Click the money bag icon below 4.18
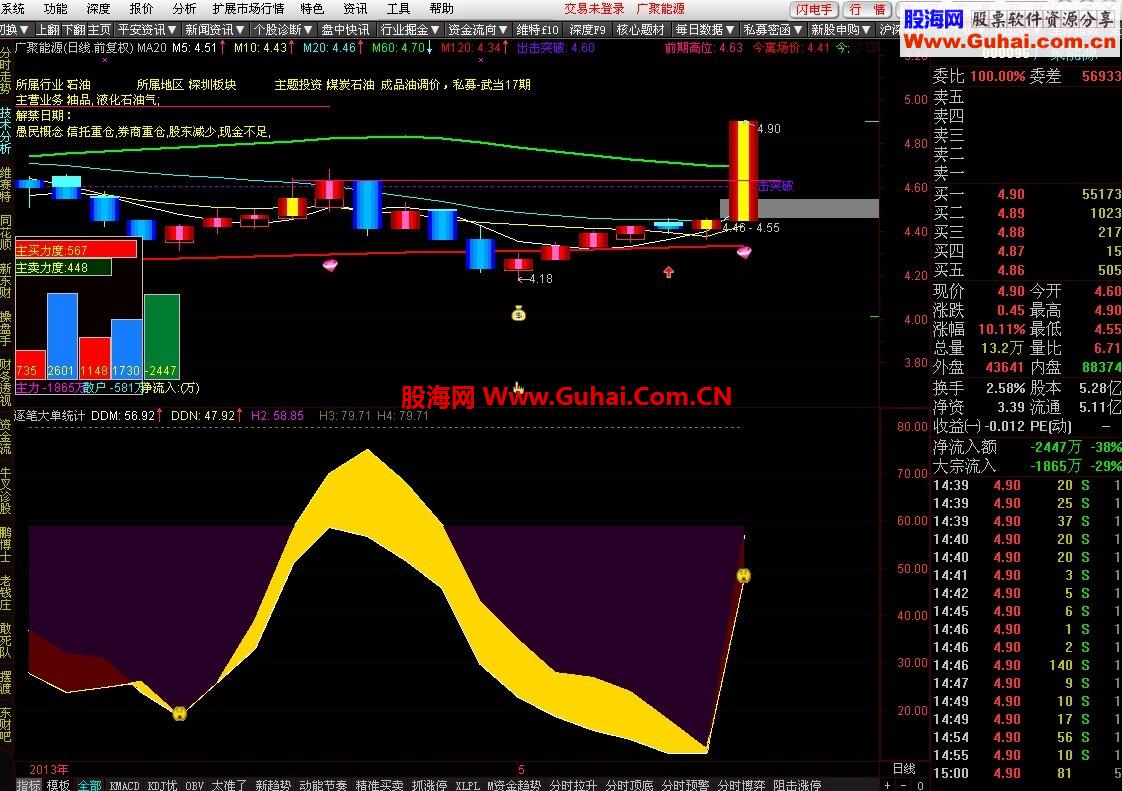This screenshot has width=1122, height=791. click(x=519, y=313)
